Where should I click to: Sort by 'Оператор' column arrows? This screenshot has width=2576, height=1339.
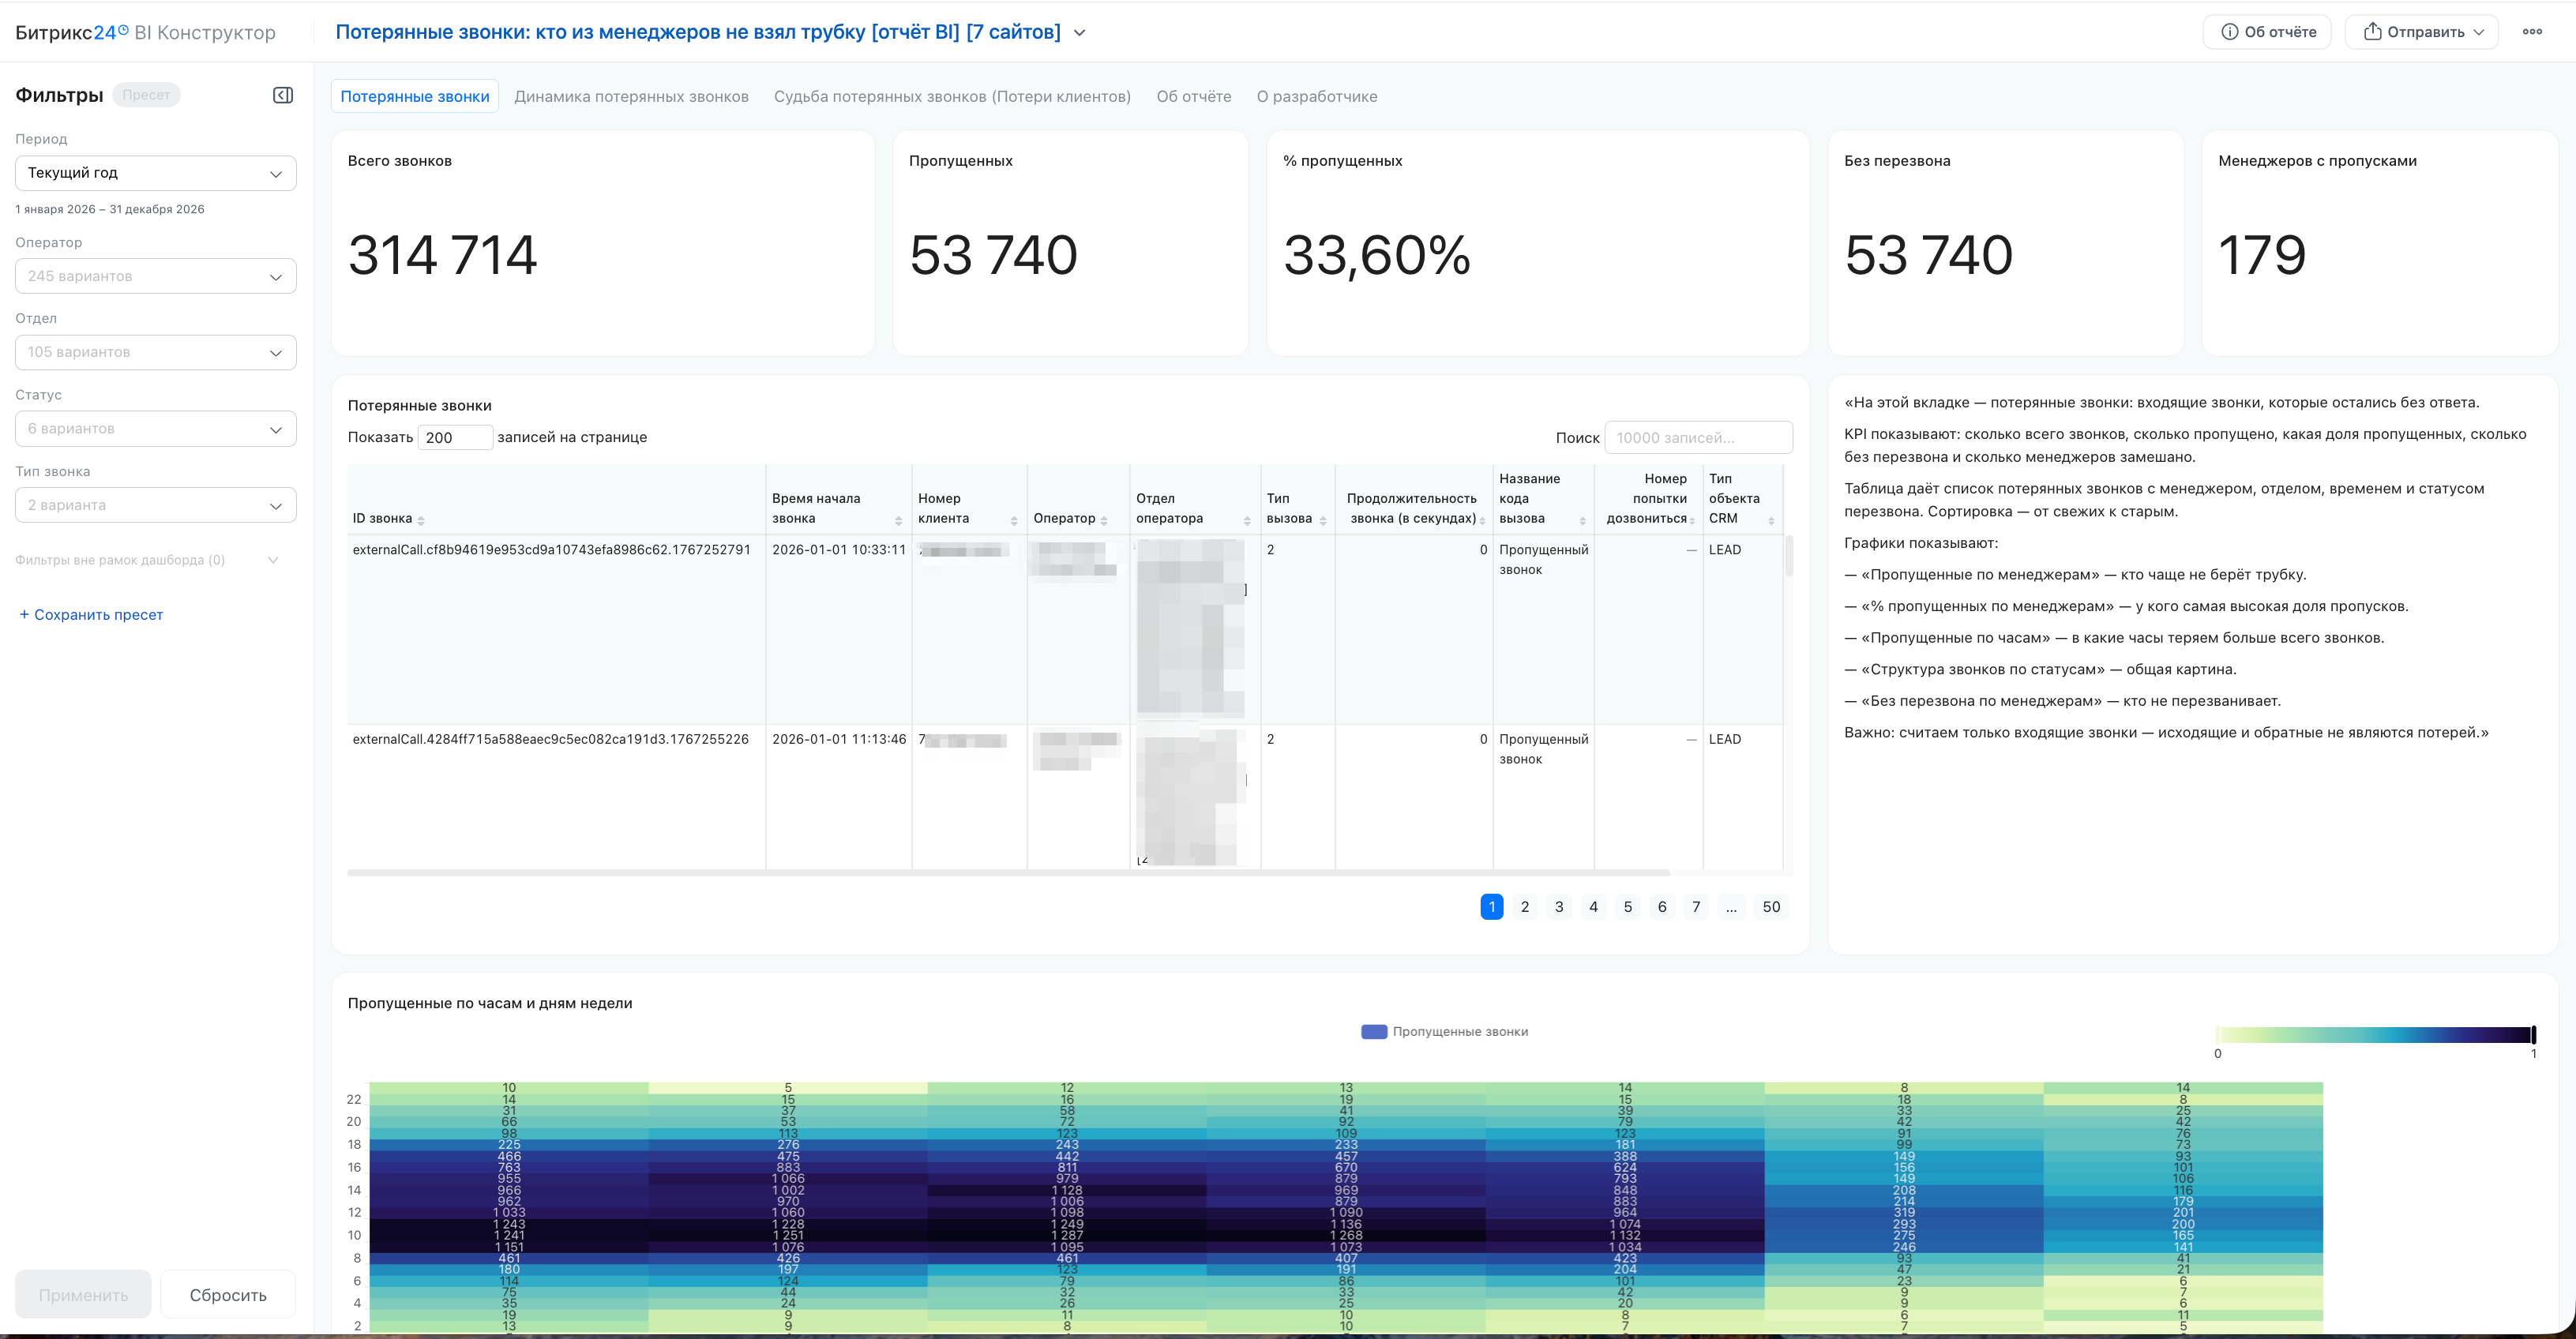tap(1104, 520)
